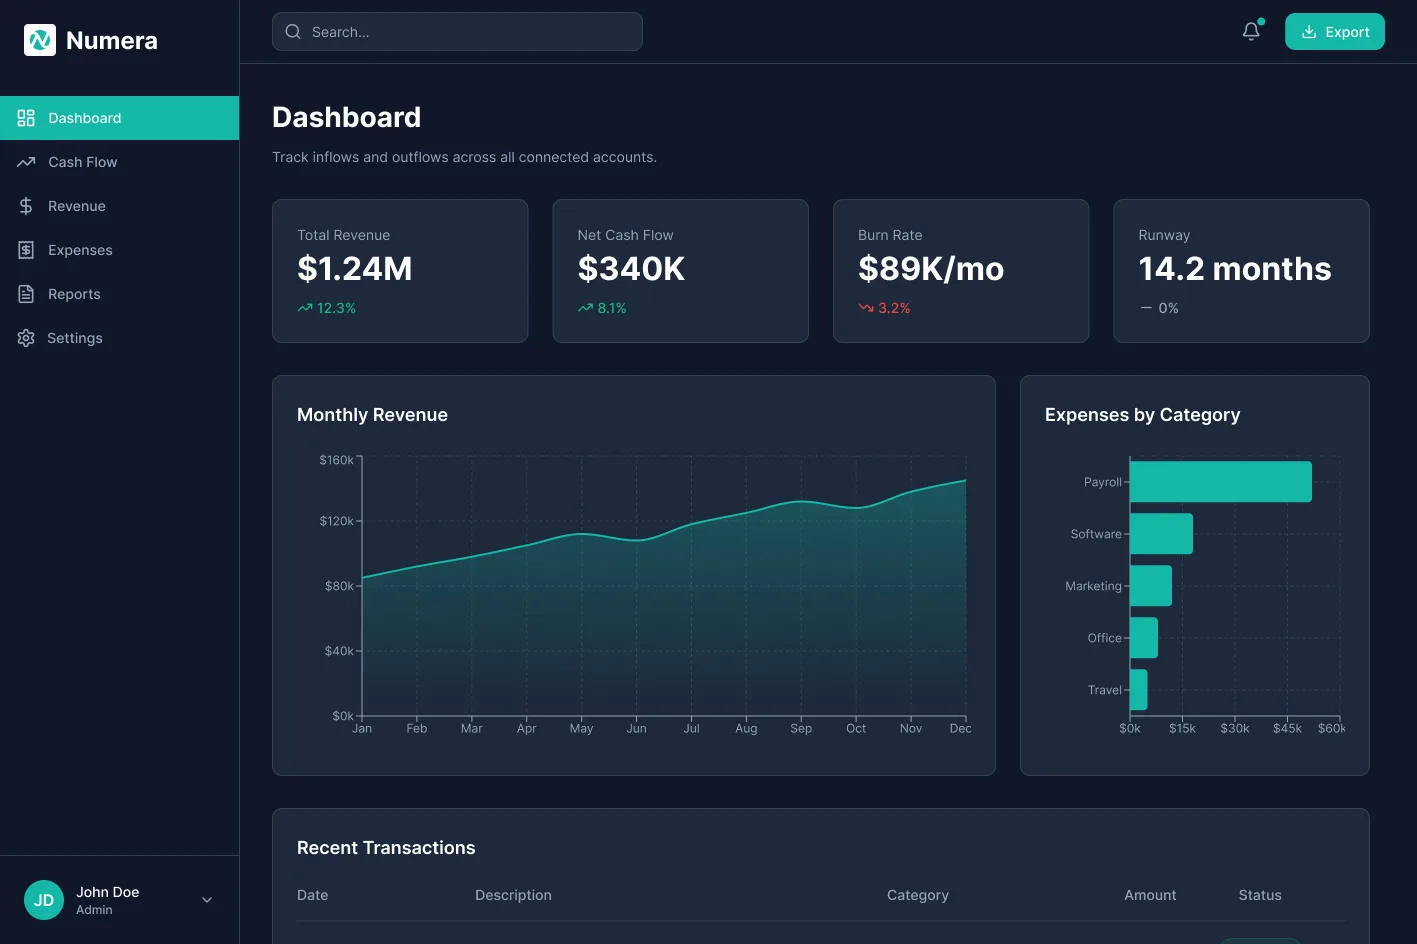Select the Runway 14.2 months value
1417x944 pixels.
pos(1235,269)
